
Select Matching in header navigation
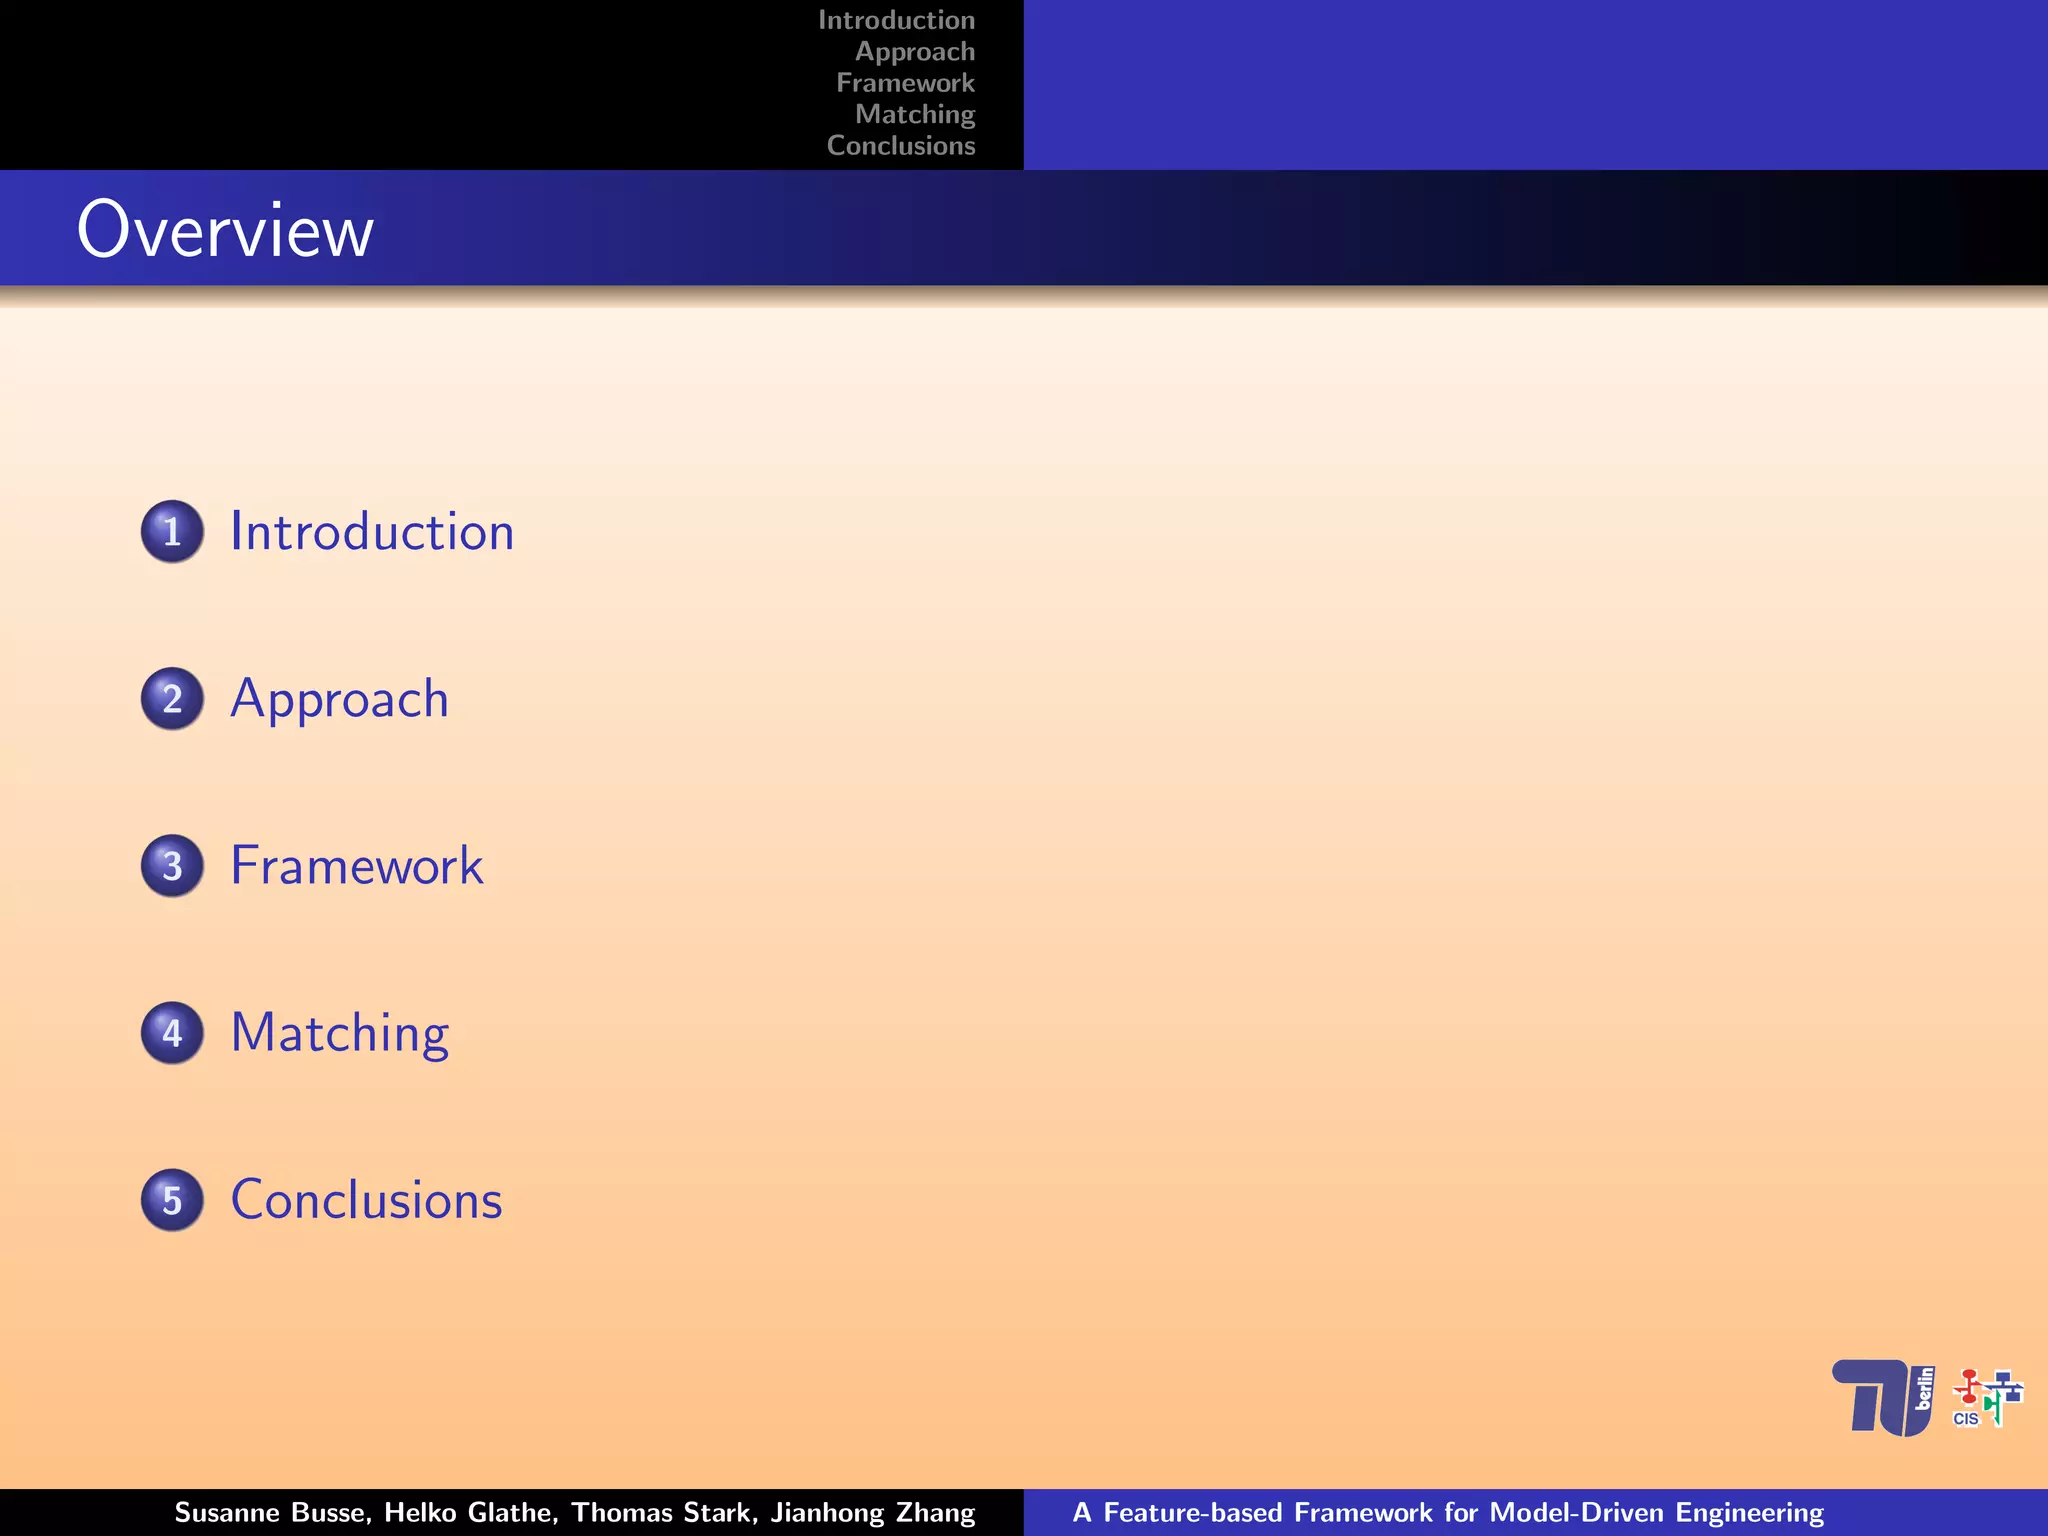click(x=914, y=114)
